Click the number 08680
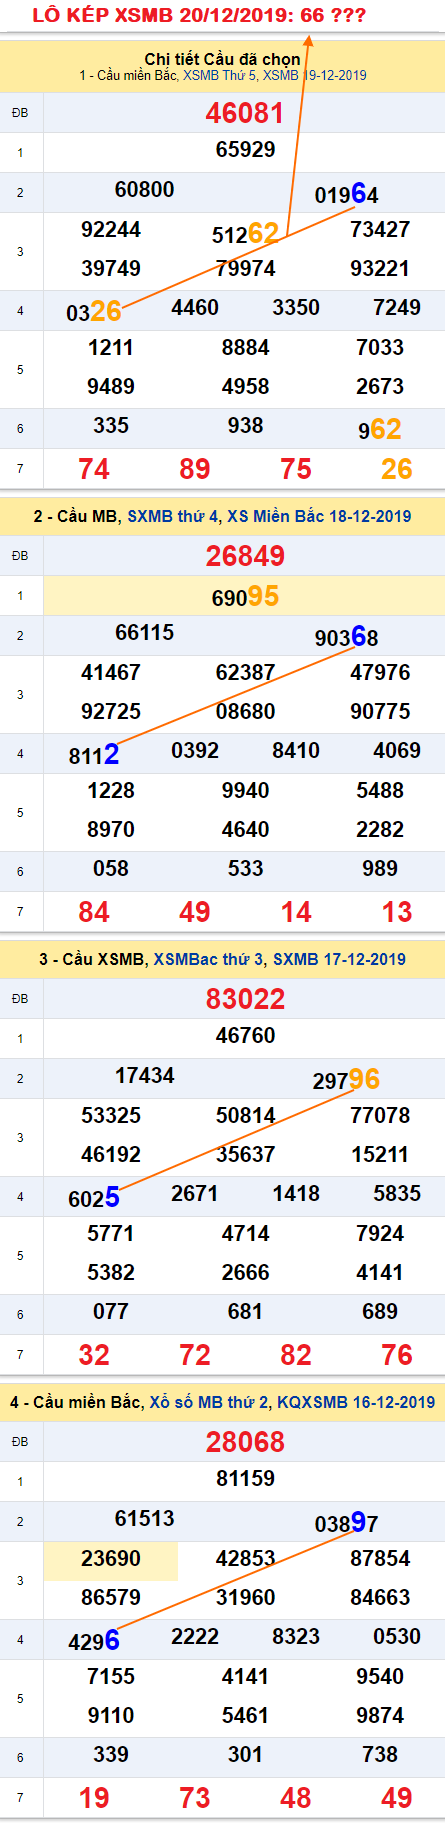The height and width of the screenshot is (1824, 445). tap(245, 712)
